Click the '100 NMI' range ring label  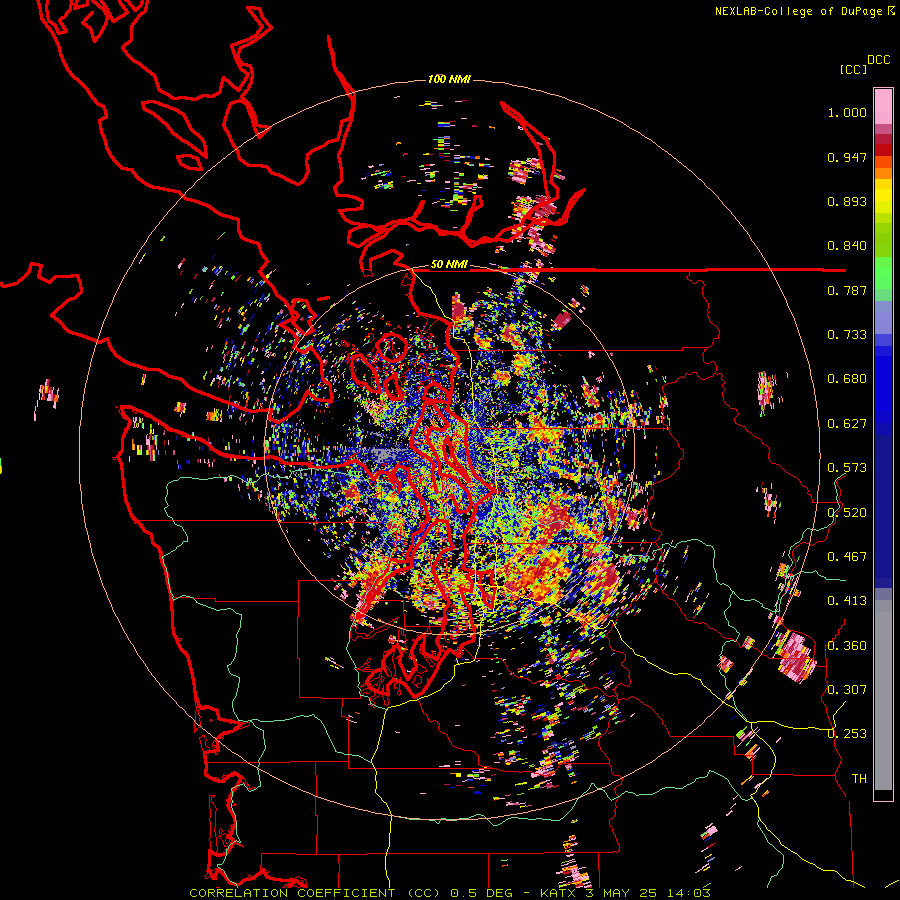pyautogui.click(x=449, y=79)
